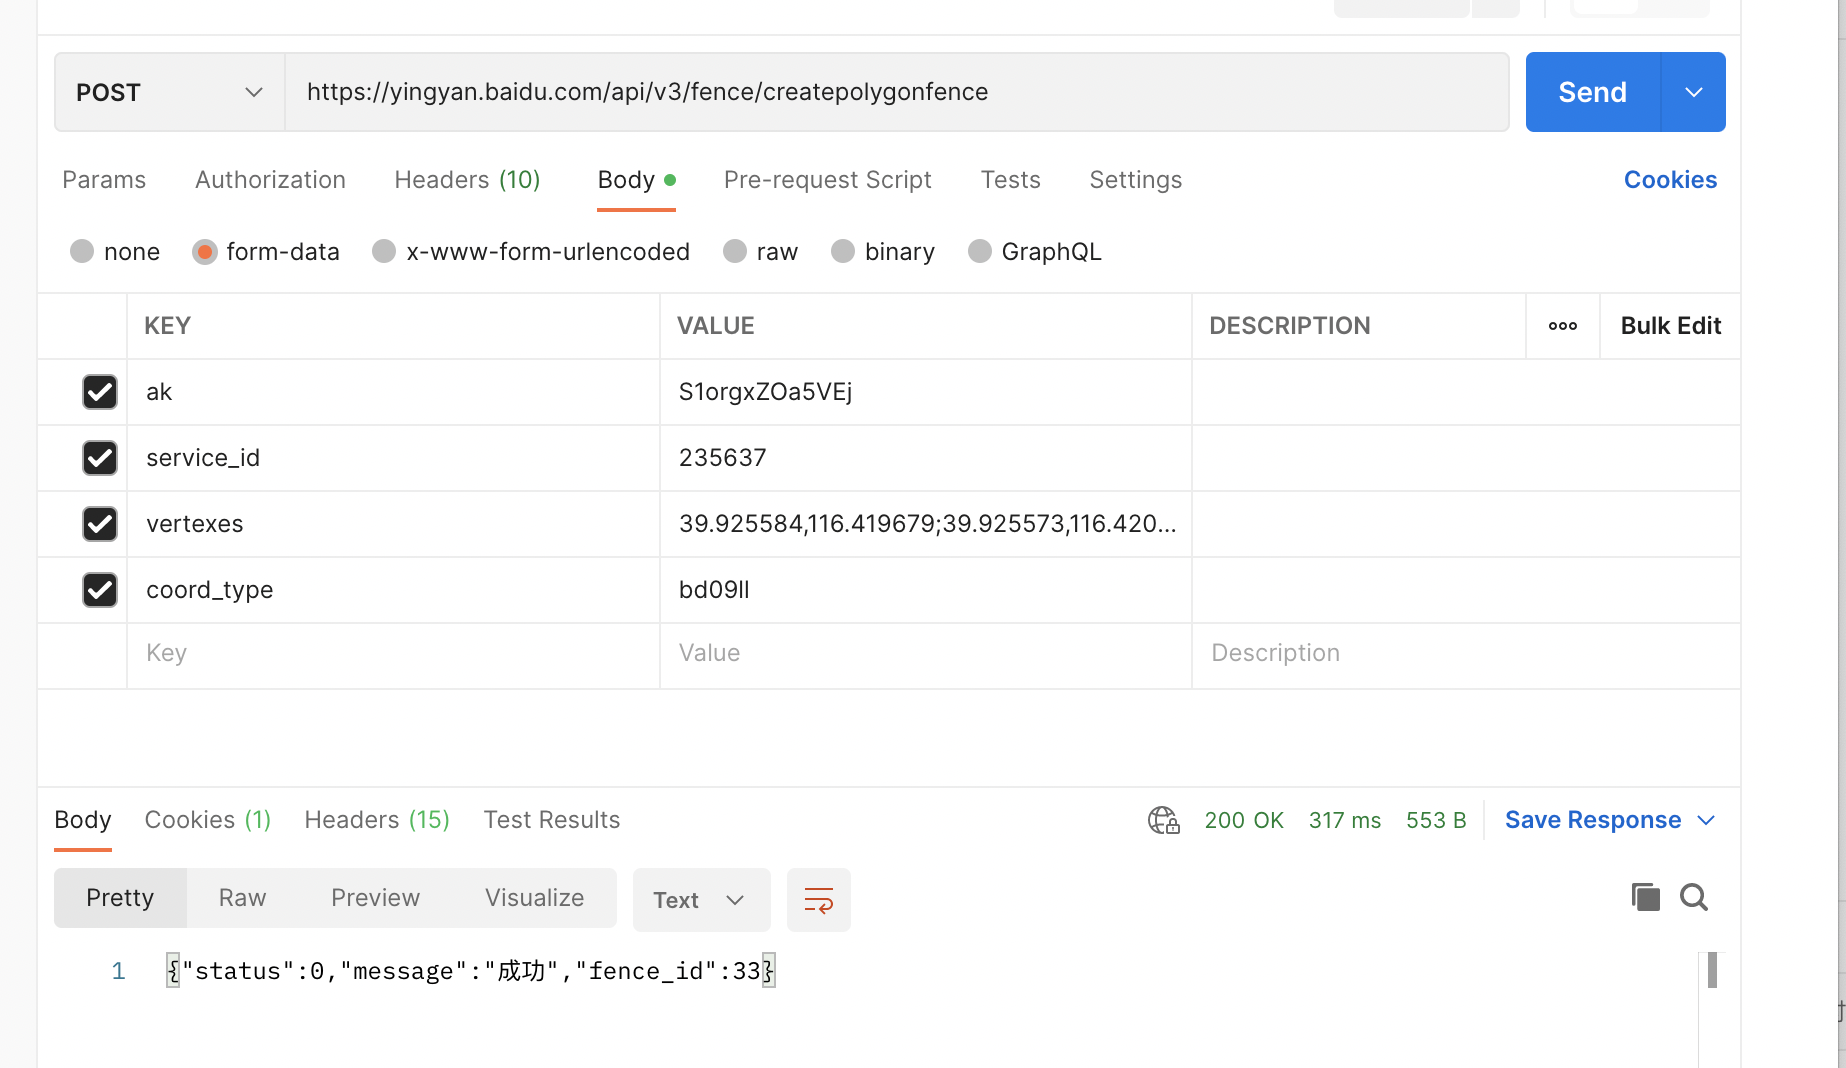Click the Bulk Edit button

pyautogui.click(x=1670, y=326)
